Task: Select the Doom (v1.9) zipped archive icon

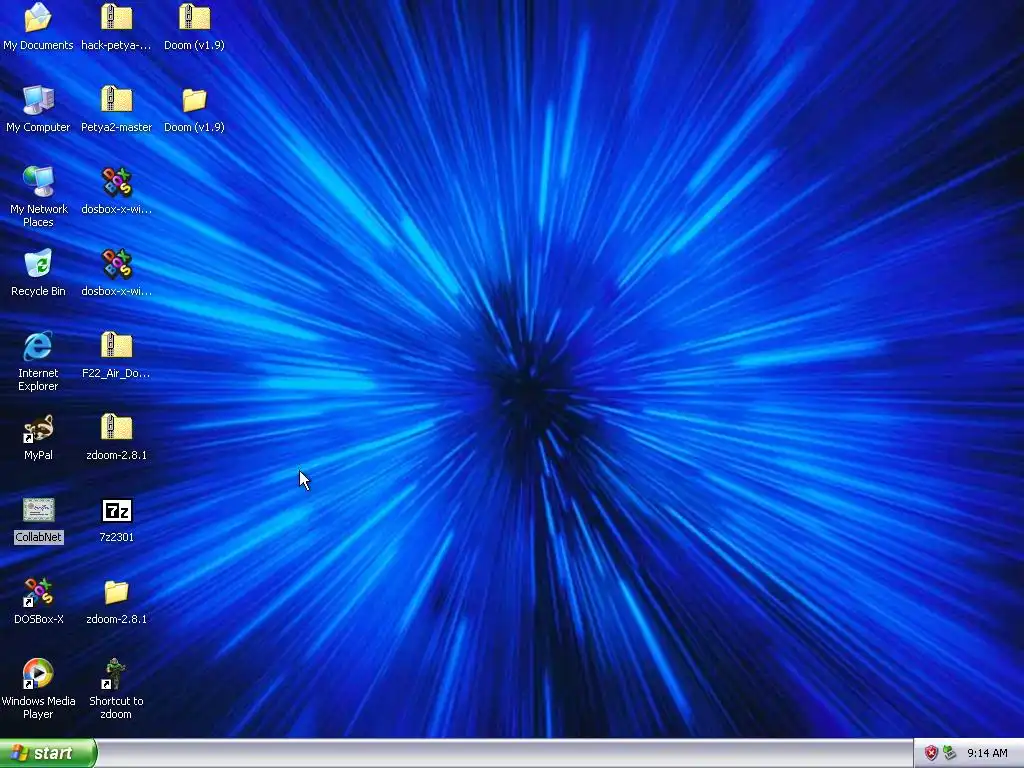Action: (195, 18)
